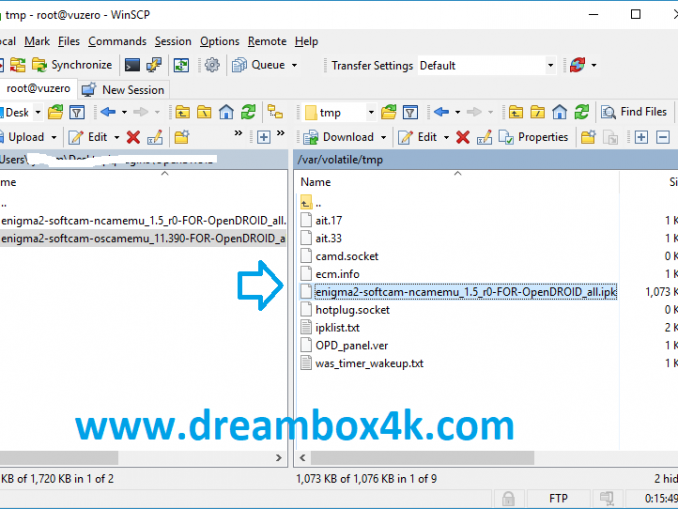Select local oscamemu_11.390 ipk file
The height and width of the screenshot is (509, 678).
click(x=143, y=239)
